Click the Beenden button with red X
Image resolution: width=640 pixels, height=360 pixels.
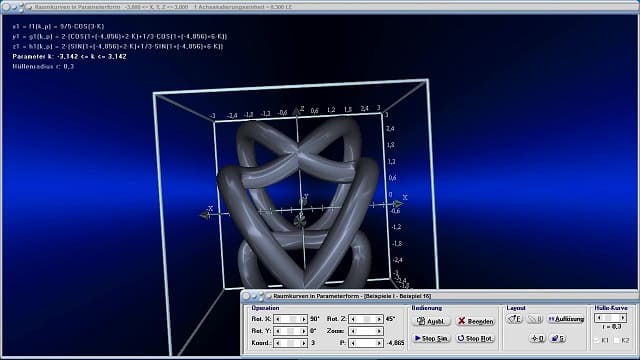(476, 321)
